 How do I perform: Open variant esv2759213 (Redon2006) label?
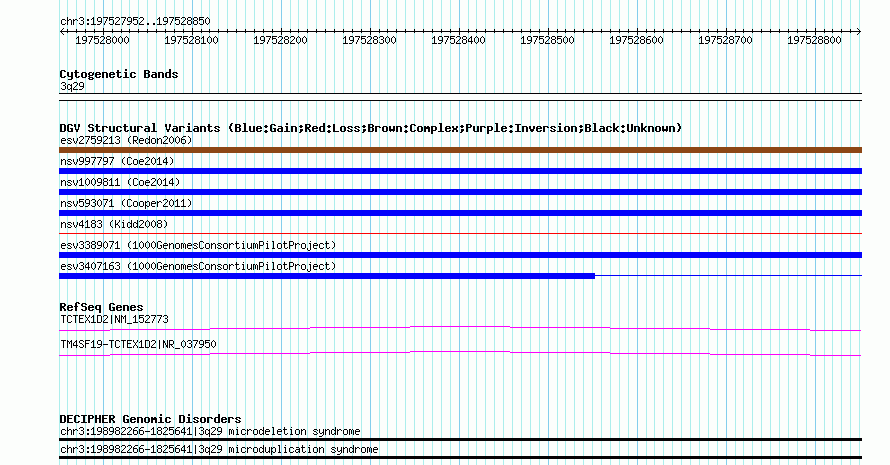point(126,140)
